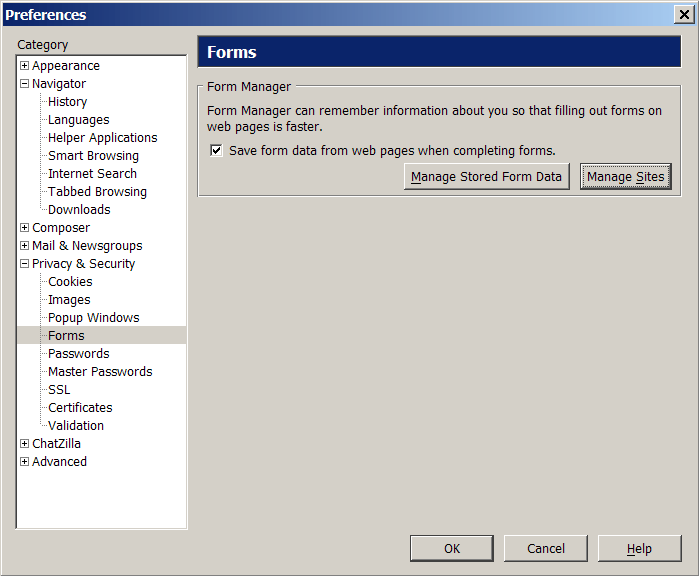Image resolution: width=699 pixels, height=576 pixels.
Task: Open the Cookies preferences
Action: [x=70, y=282]
